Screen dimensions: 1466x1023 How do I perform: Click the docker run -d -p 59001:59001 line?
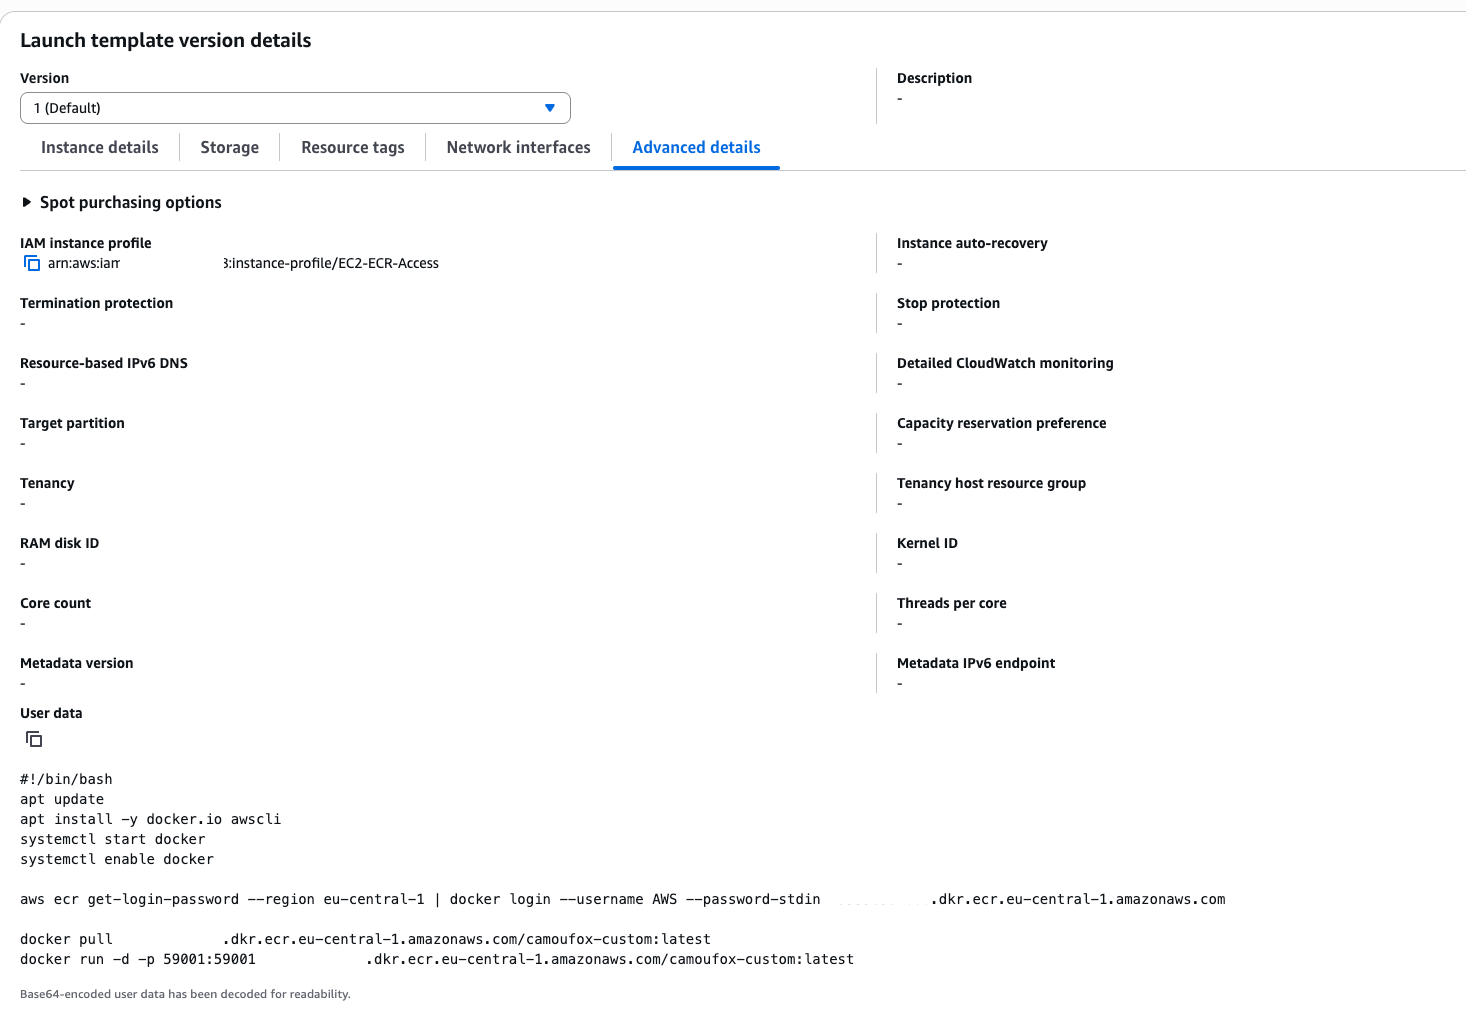click(x=437, y=959)
